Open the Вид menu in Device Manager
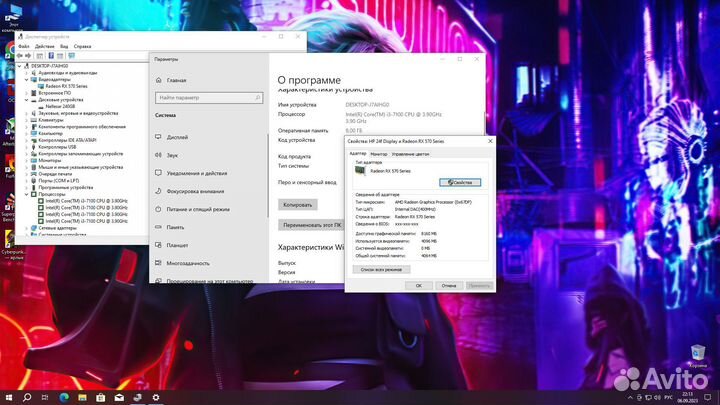This screenshot has width=720, height=405. coord(64,46)
